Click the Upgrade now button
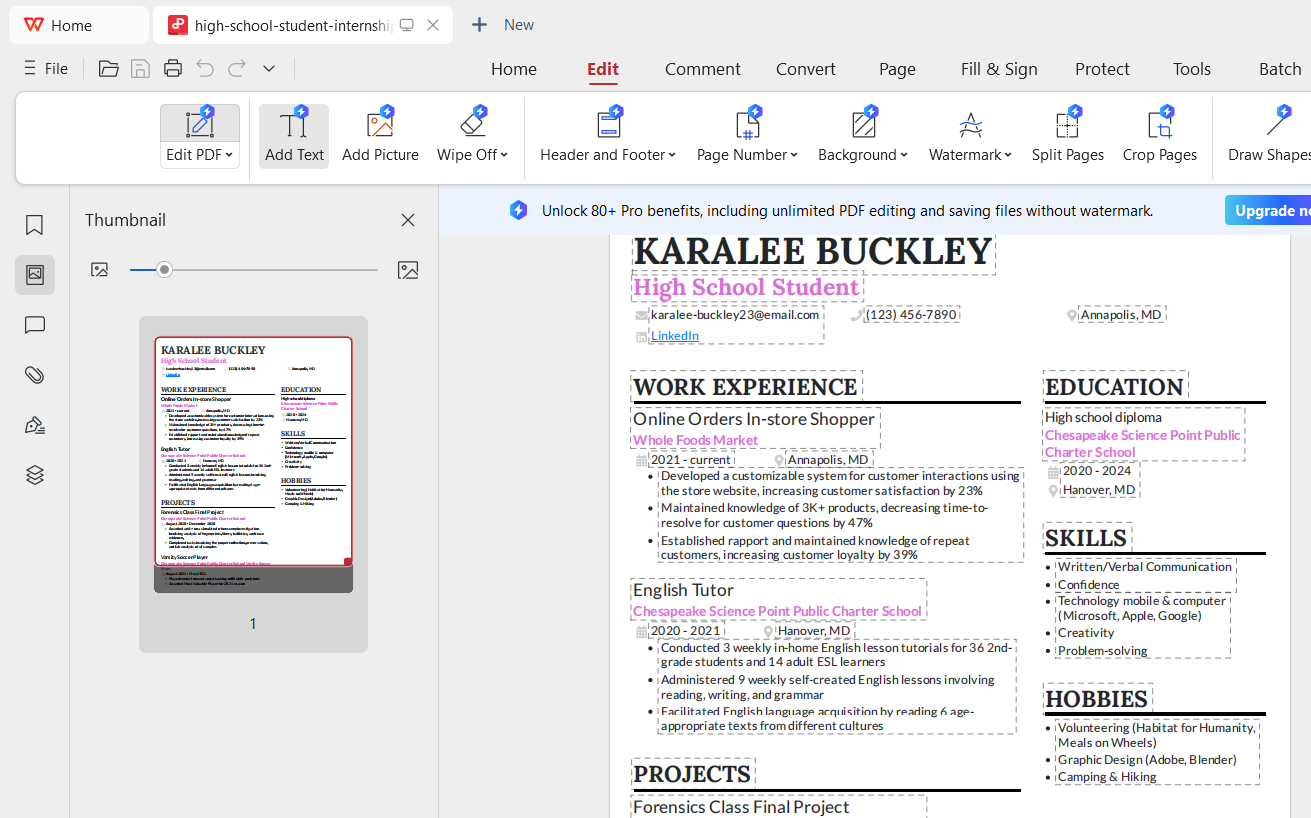This screenshot has height=818, width=1311. click(x=1277, y=210)
